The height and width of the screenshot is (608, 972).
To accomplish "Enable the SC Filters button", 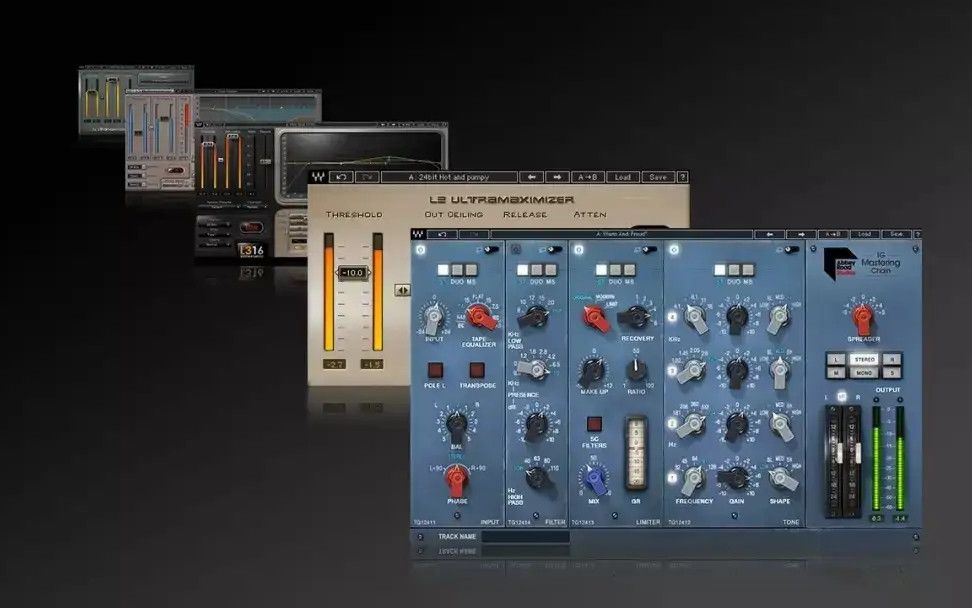I will (594, 424).
